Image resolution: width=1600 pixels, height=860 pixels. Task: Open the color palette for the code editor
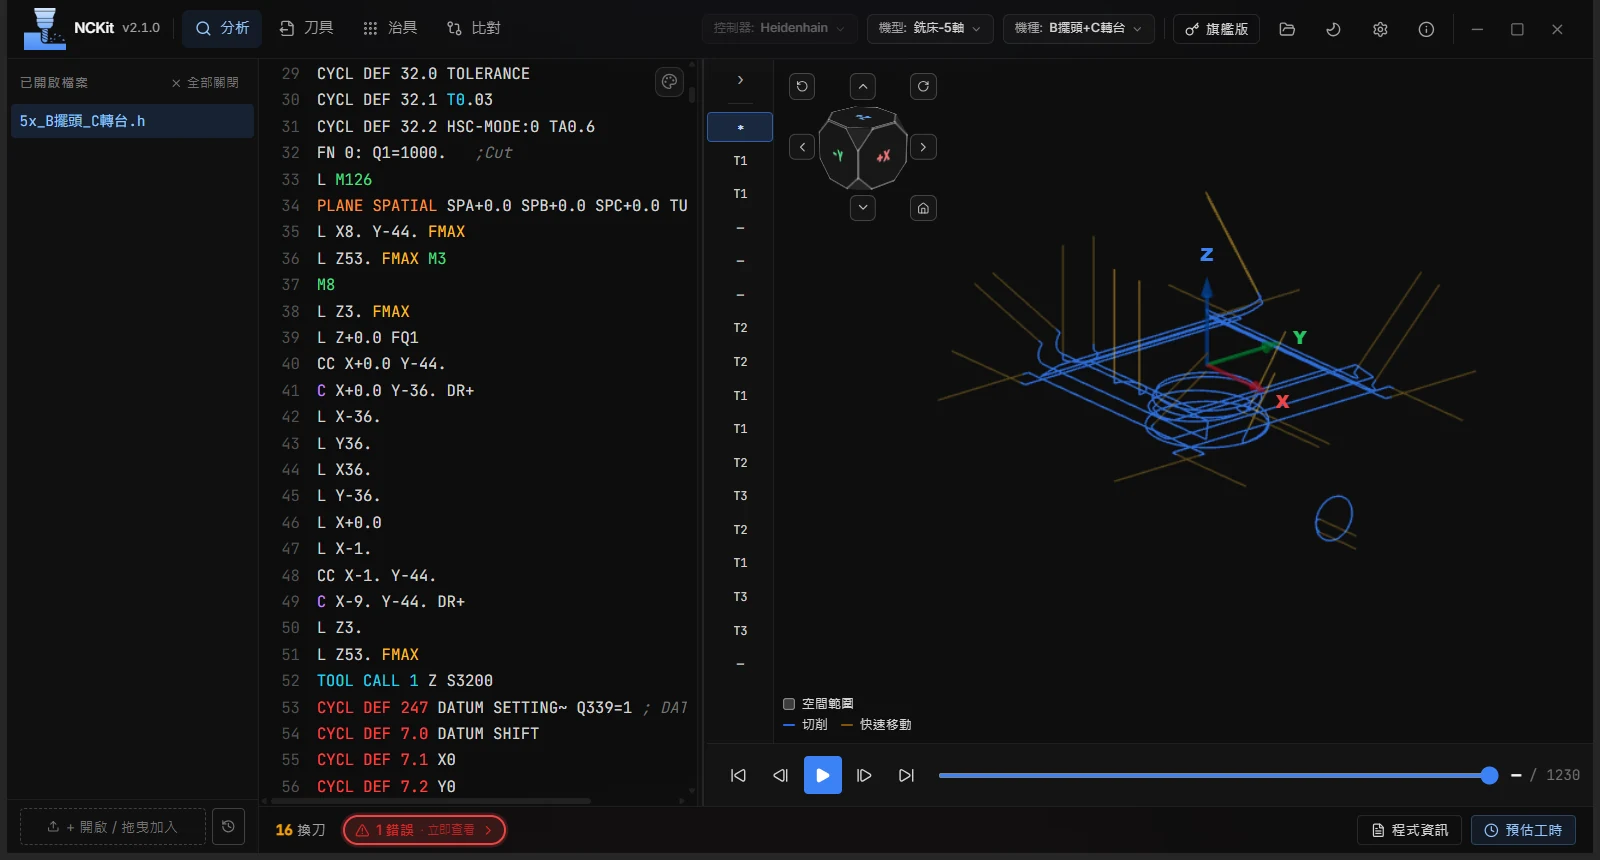[669, 82]
